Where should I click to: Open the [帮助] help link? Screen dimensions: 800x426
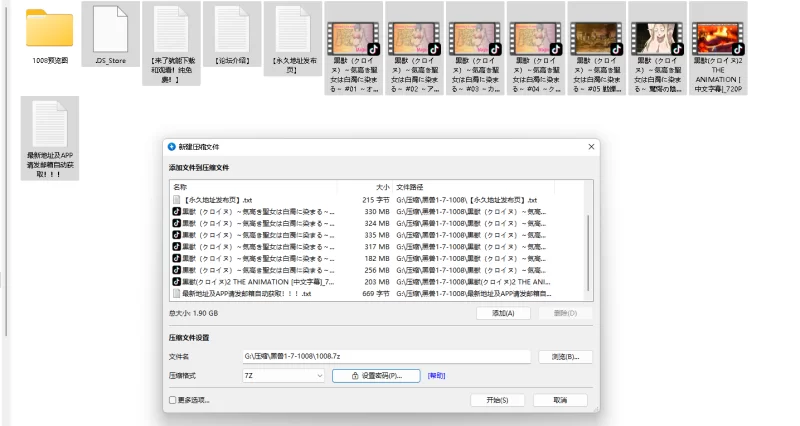436,376
